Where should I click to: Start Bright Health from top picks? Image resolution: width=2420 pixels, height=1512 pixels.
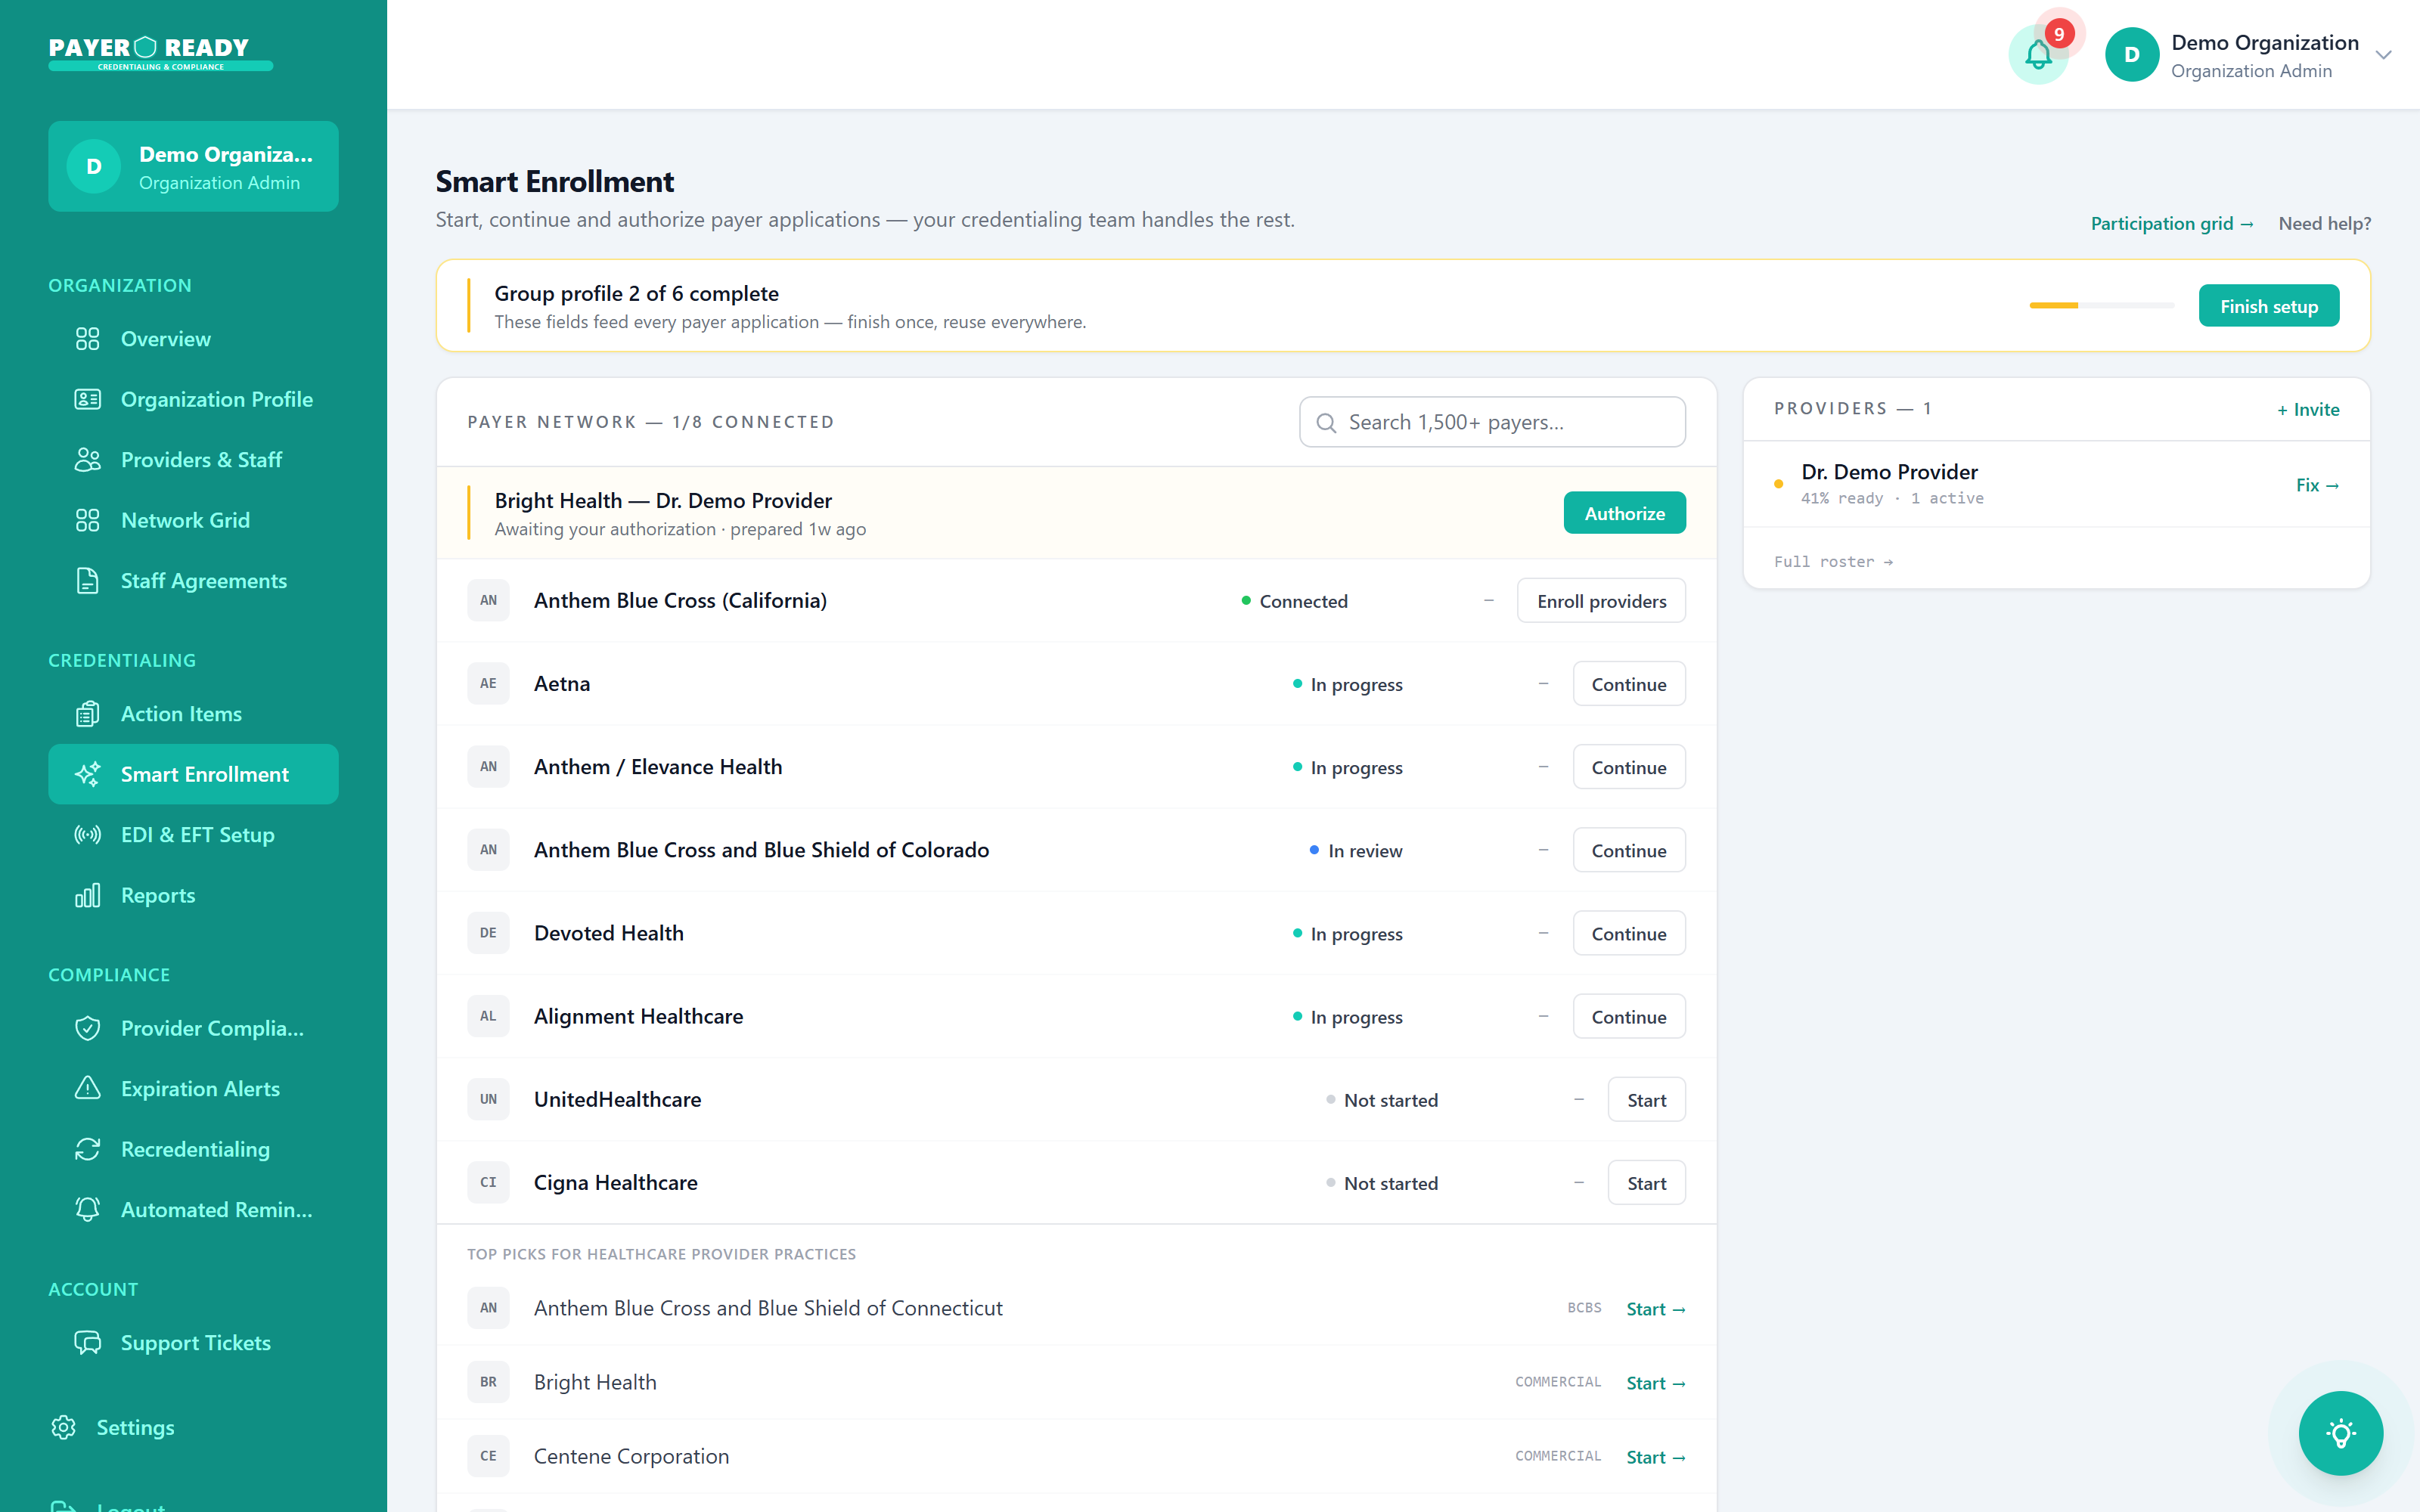[x=1656, y=1383]
